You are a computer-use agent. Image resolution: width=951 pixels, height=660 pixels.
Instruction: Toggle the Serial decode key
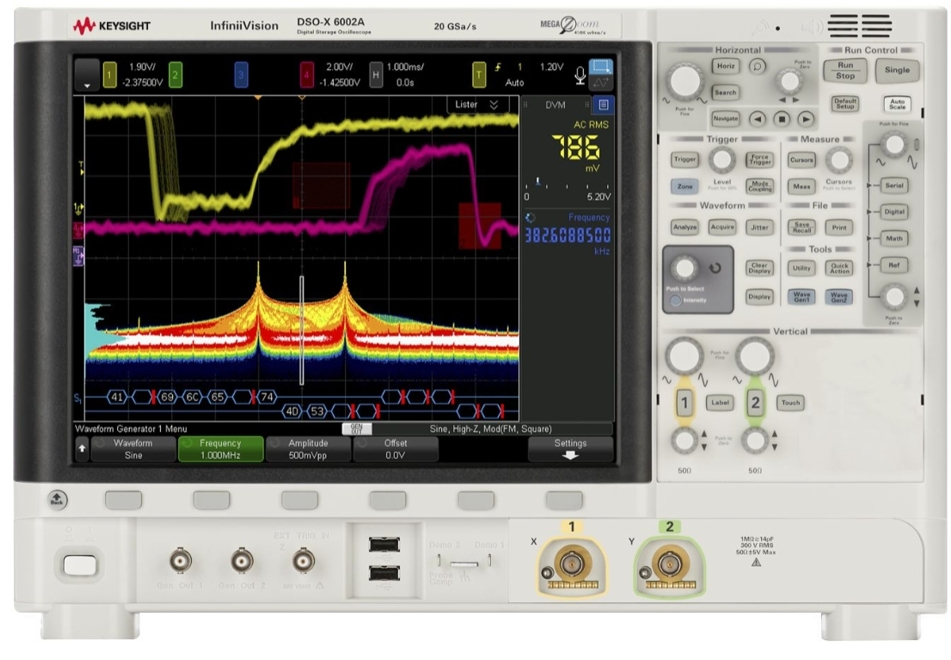[x=894, y=185]
